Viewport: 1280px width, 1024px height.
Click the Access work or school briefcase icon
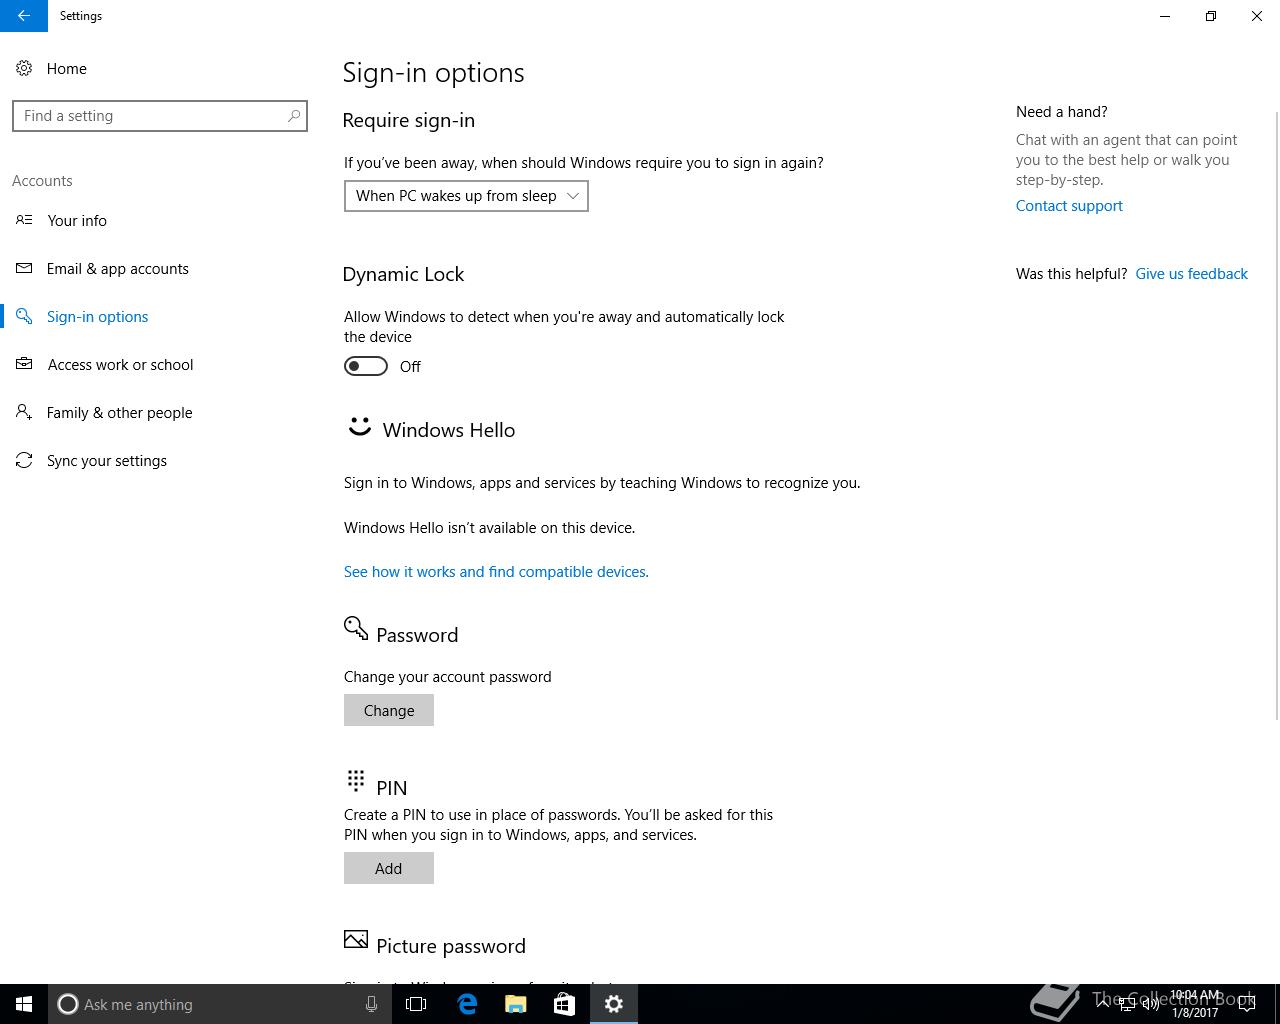tap(24, 364)
